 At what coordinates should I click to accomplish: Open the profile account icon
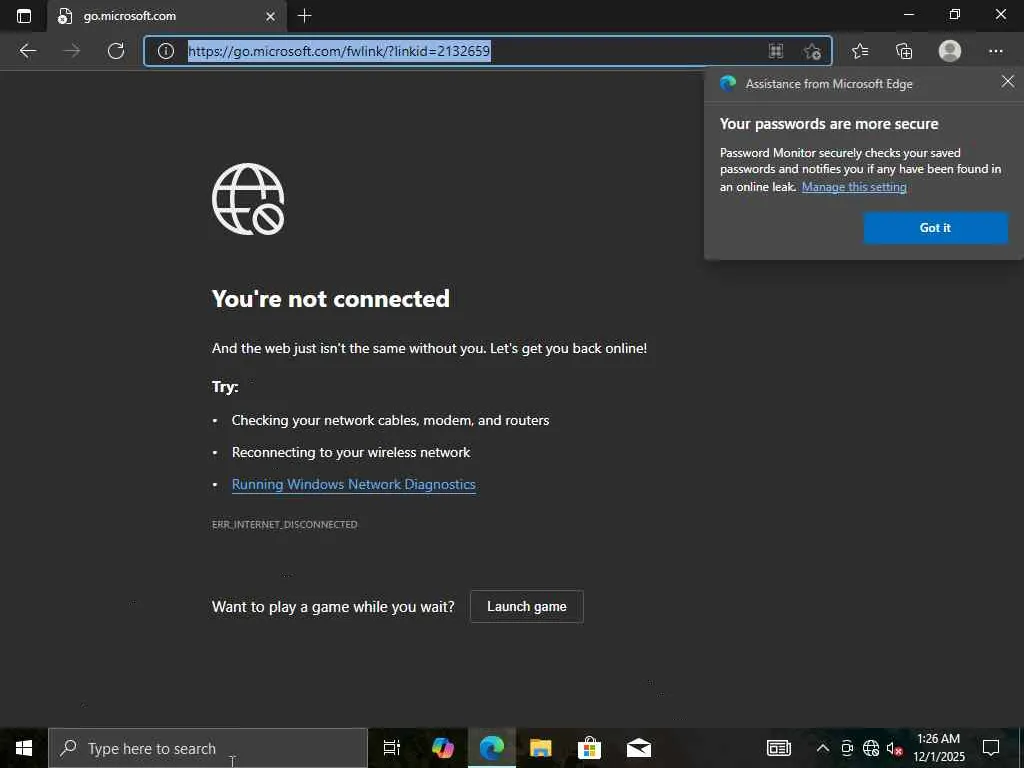pos(950,51)
